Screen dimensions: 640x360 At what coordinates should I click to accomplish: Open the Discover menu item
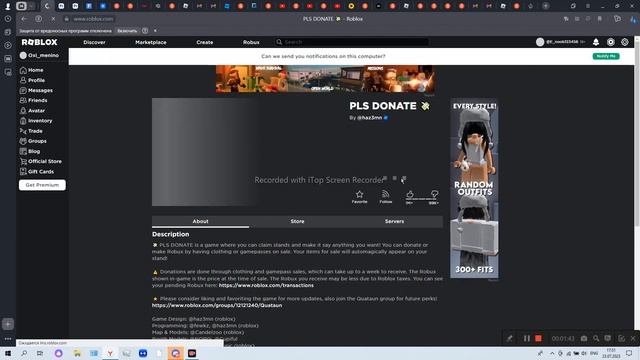94,42
